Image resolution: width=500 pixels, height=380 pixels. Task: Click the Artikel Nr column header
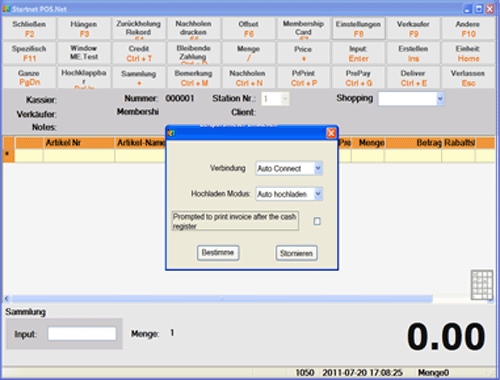79,143
